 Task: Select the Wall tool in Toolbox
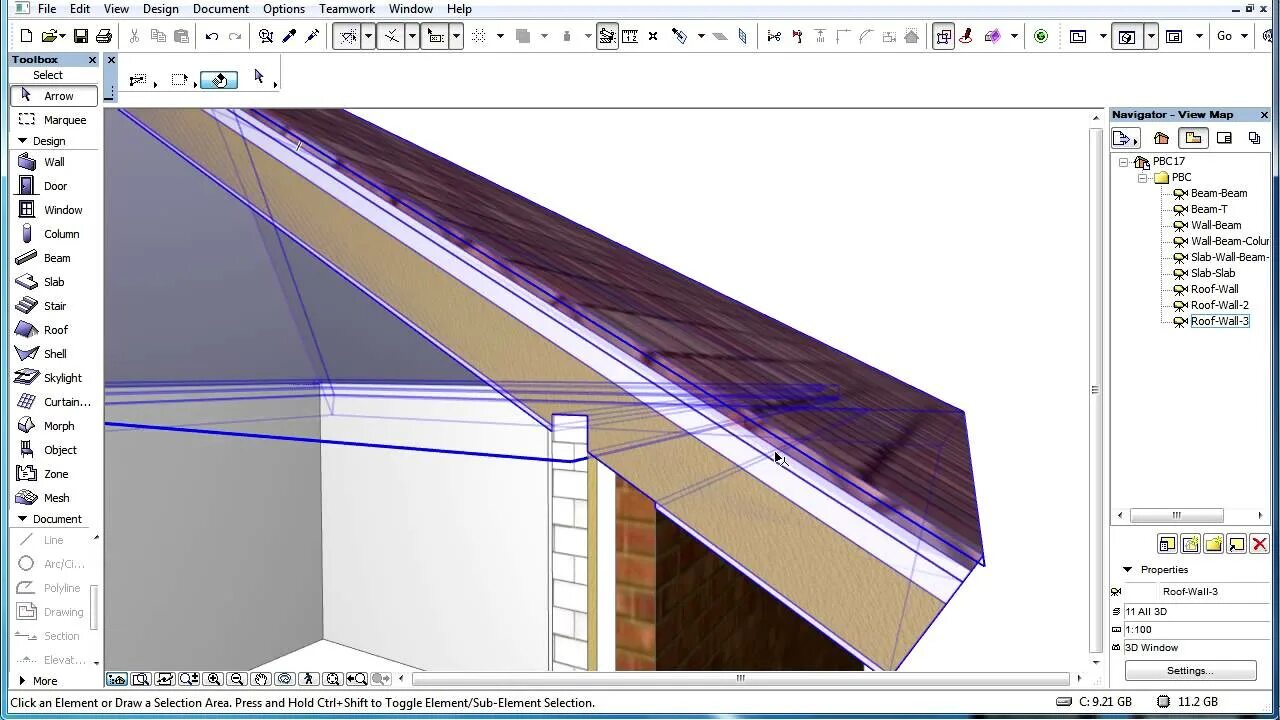click(x=54, y=162)
